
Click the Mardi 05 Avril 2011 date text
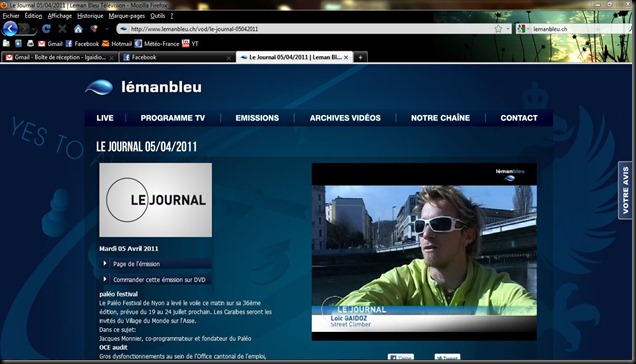coord(129,249)
